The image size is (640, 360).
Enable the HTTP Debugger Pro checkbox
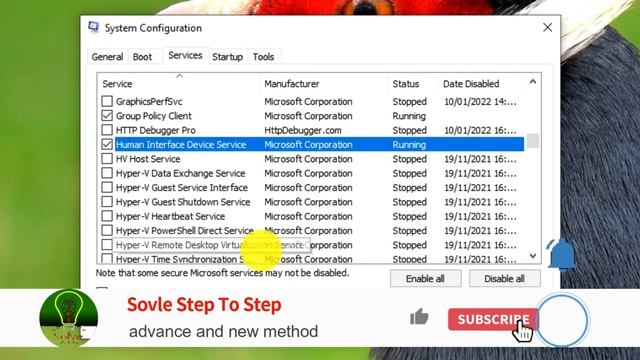[107, 130]
